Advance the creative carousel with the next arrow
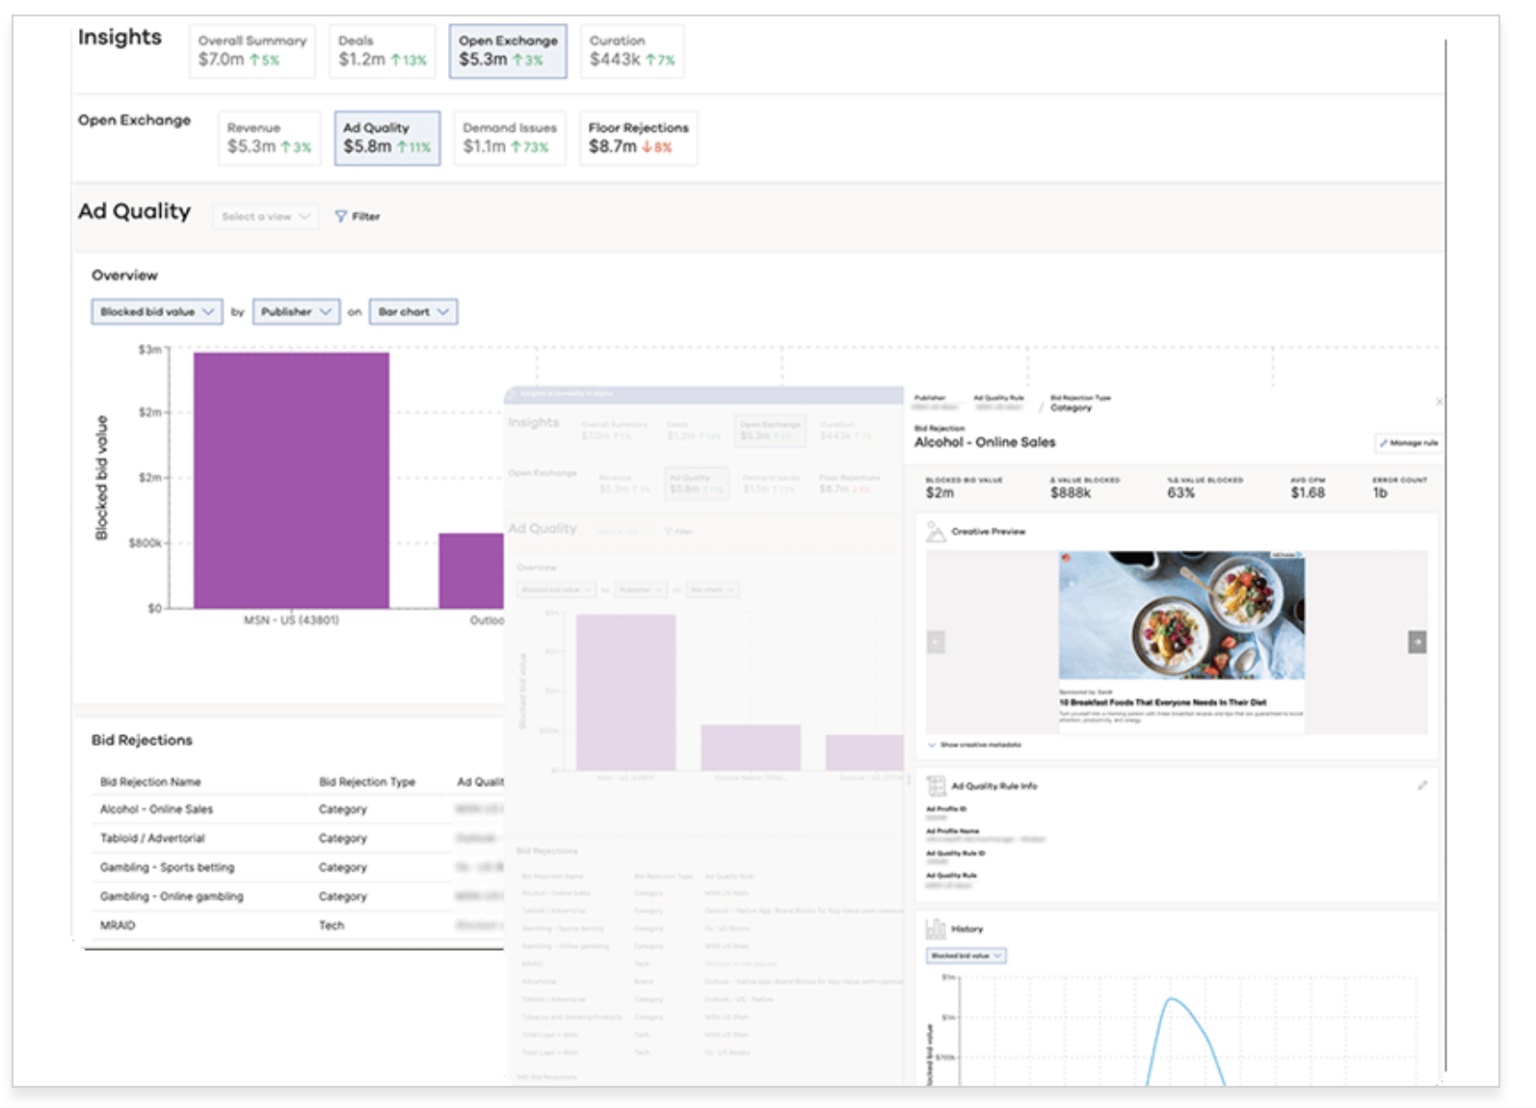Screen dimensions: 1536x1108 (x=1418, y=640)
